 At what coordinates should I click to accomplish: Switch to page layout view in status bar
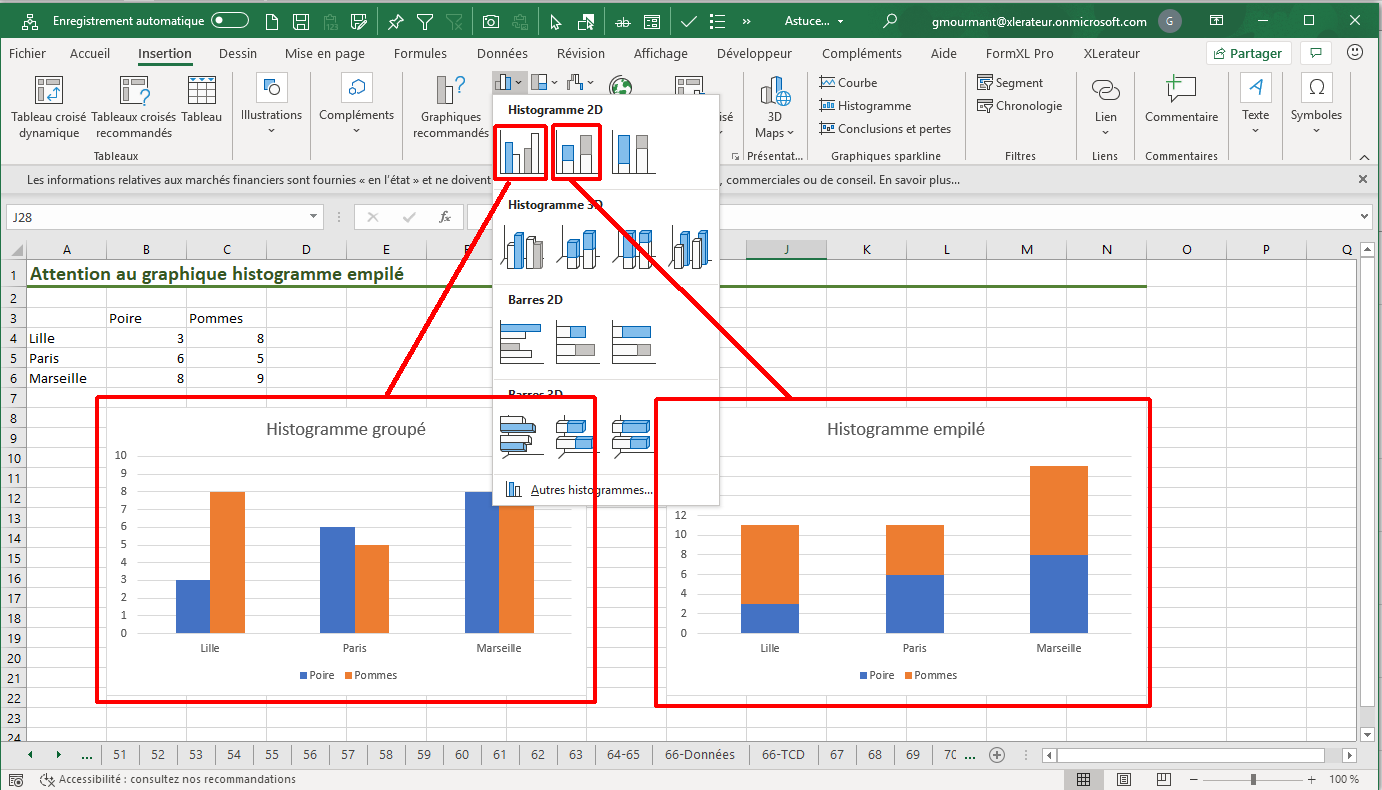[x=1124, y=779]
